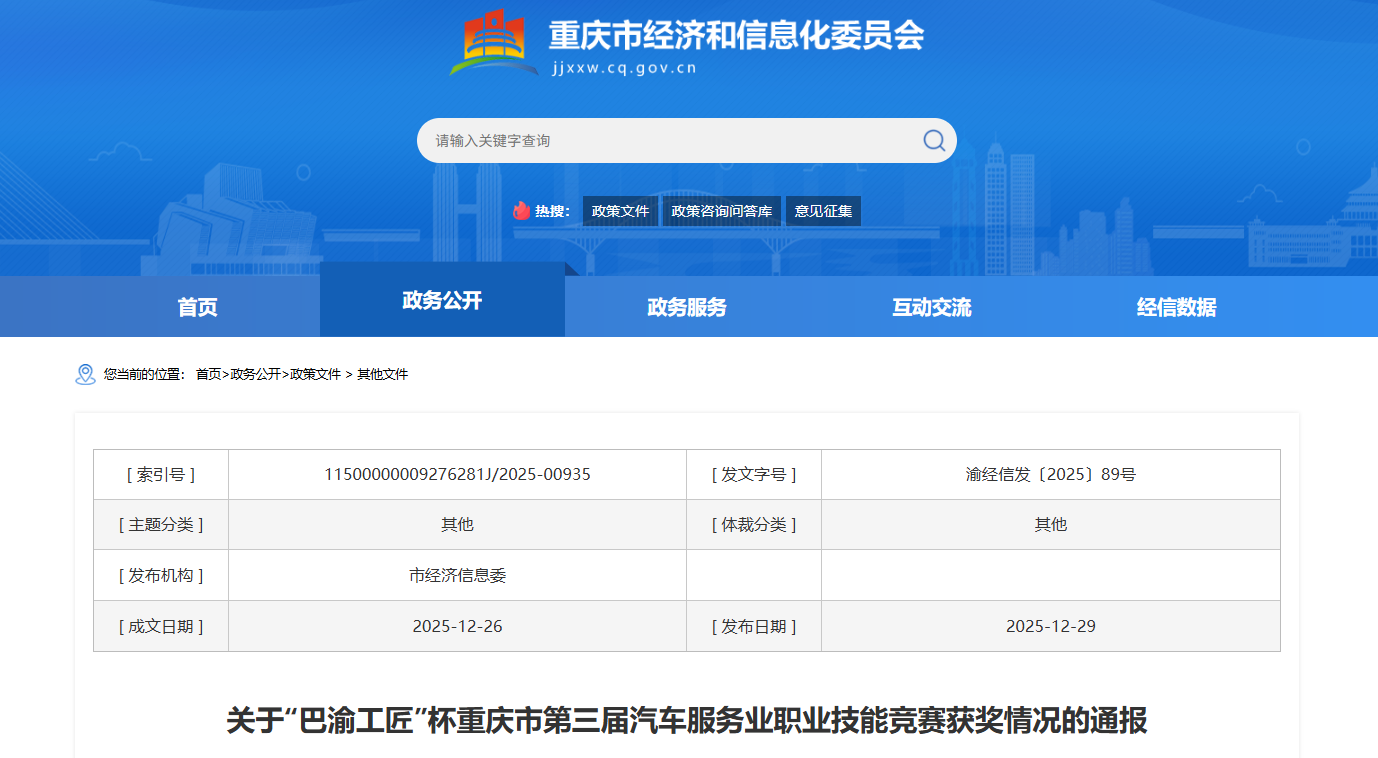Image resolution: width=1378 pixels, height=758 pixels.
Task: Click the magnifier search icon
Action: coord(934,141)
